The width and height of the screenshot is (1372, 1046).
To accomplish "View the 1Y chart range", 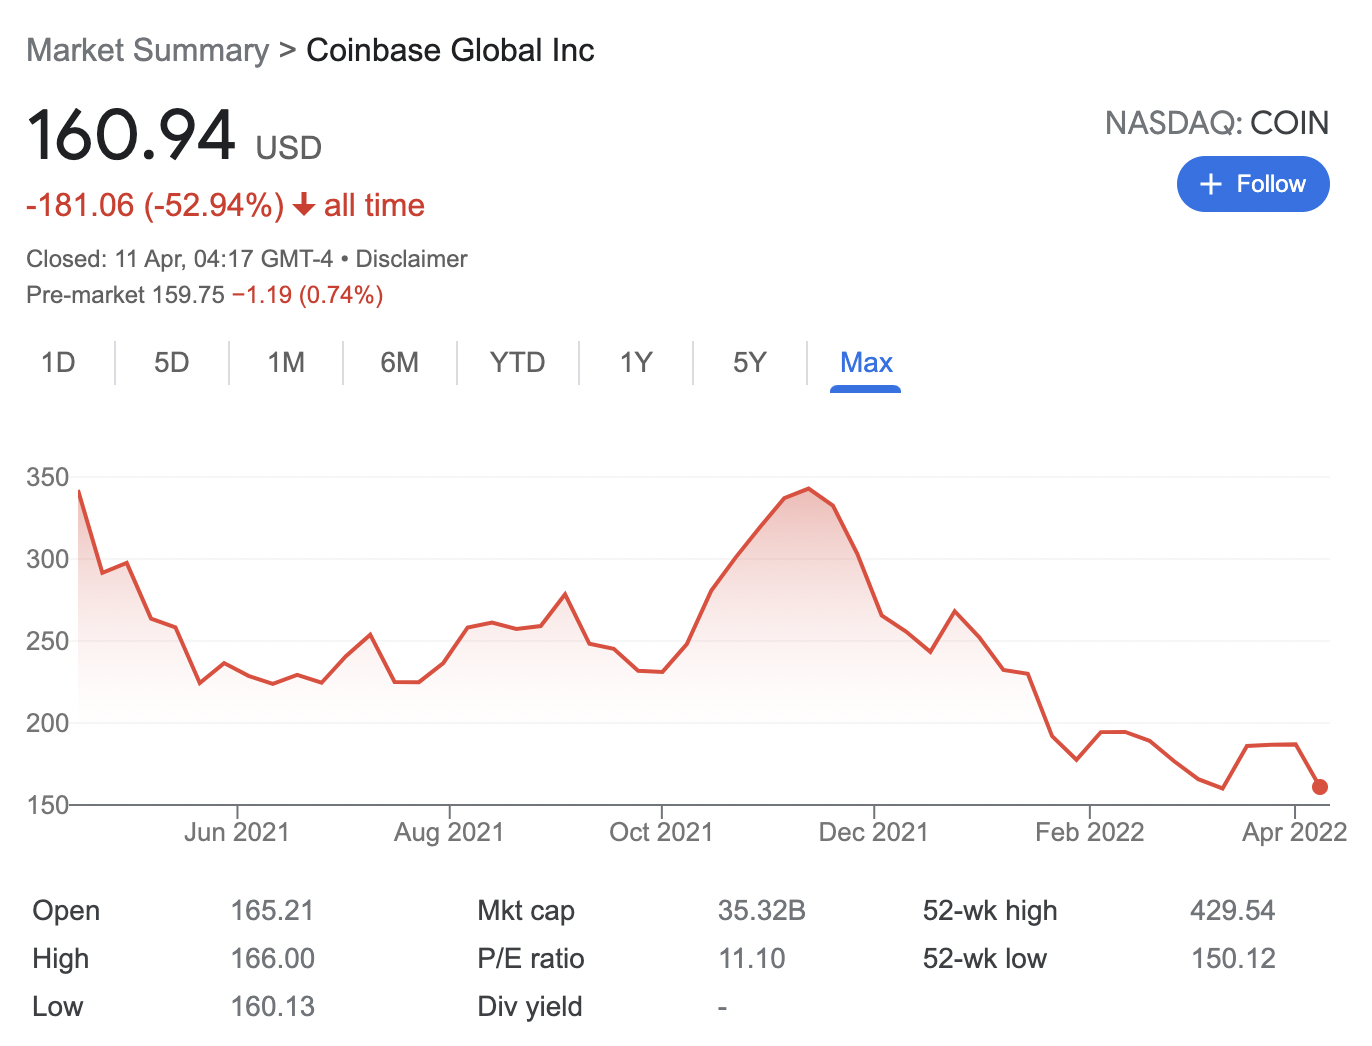I will pos(635,363).
